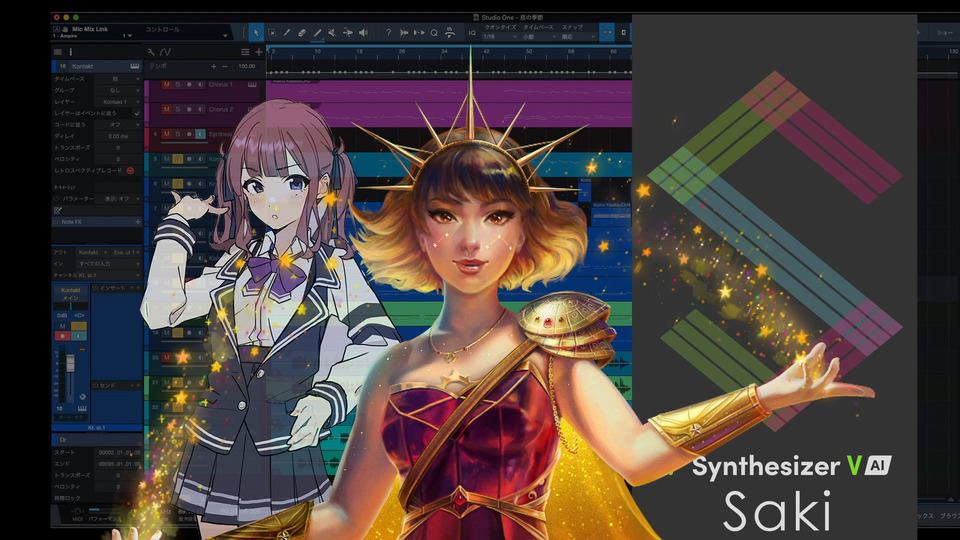Solo the Chorus 1 track
This screenshot has width=960, height=540.
pyautogui.click(x=178, y=84)
